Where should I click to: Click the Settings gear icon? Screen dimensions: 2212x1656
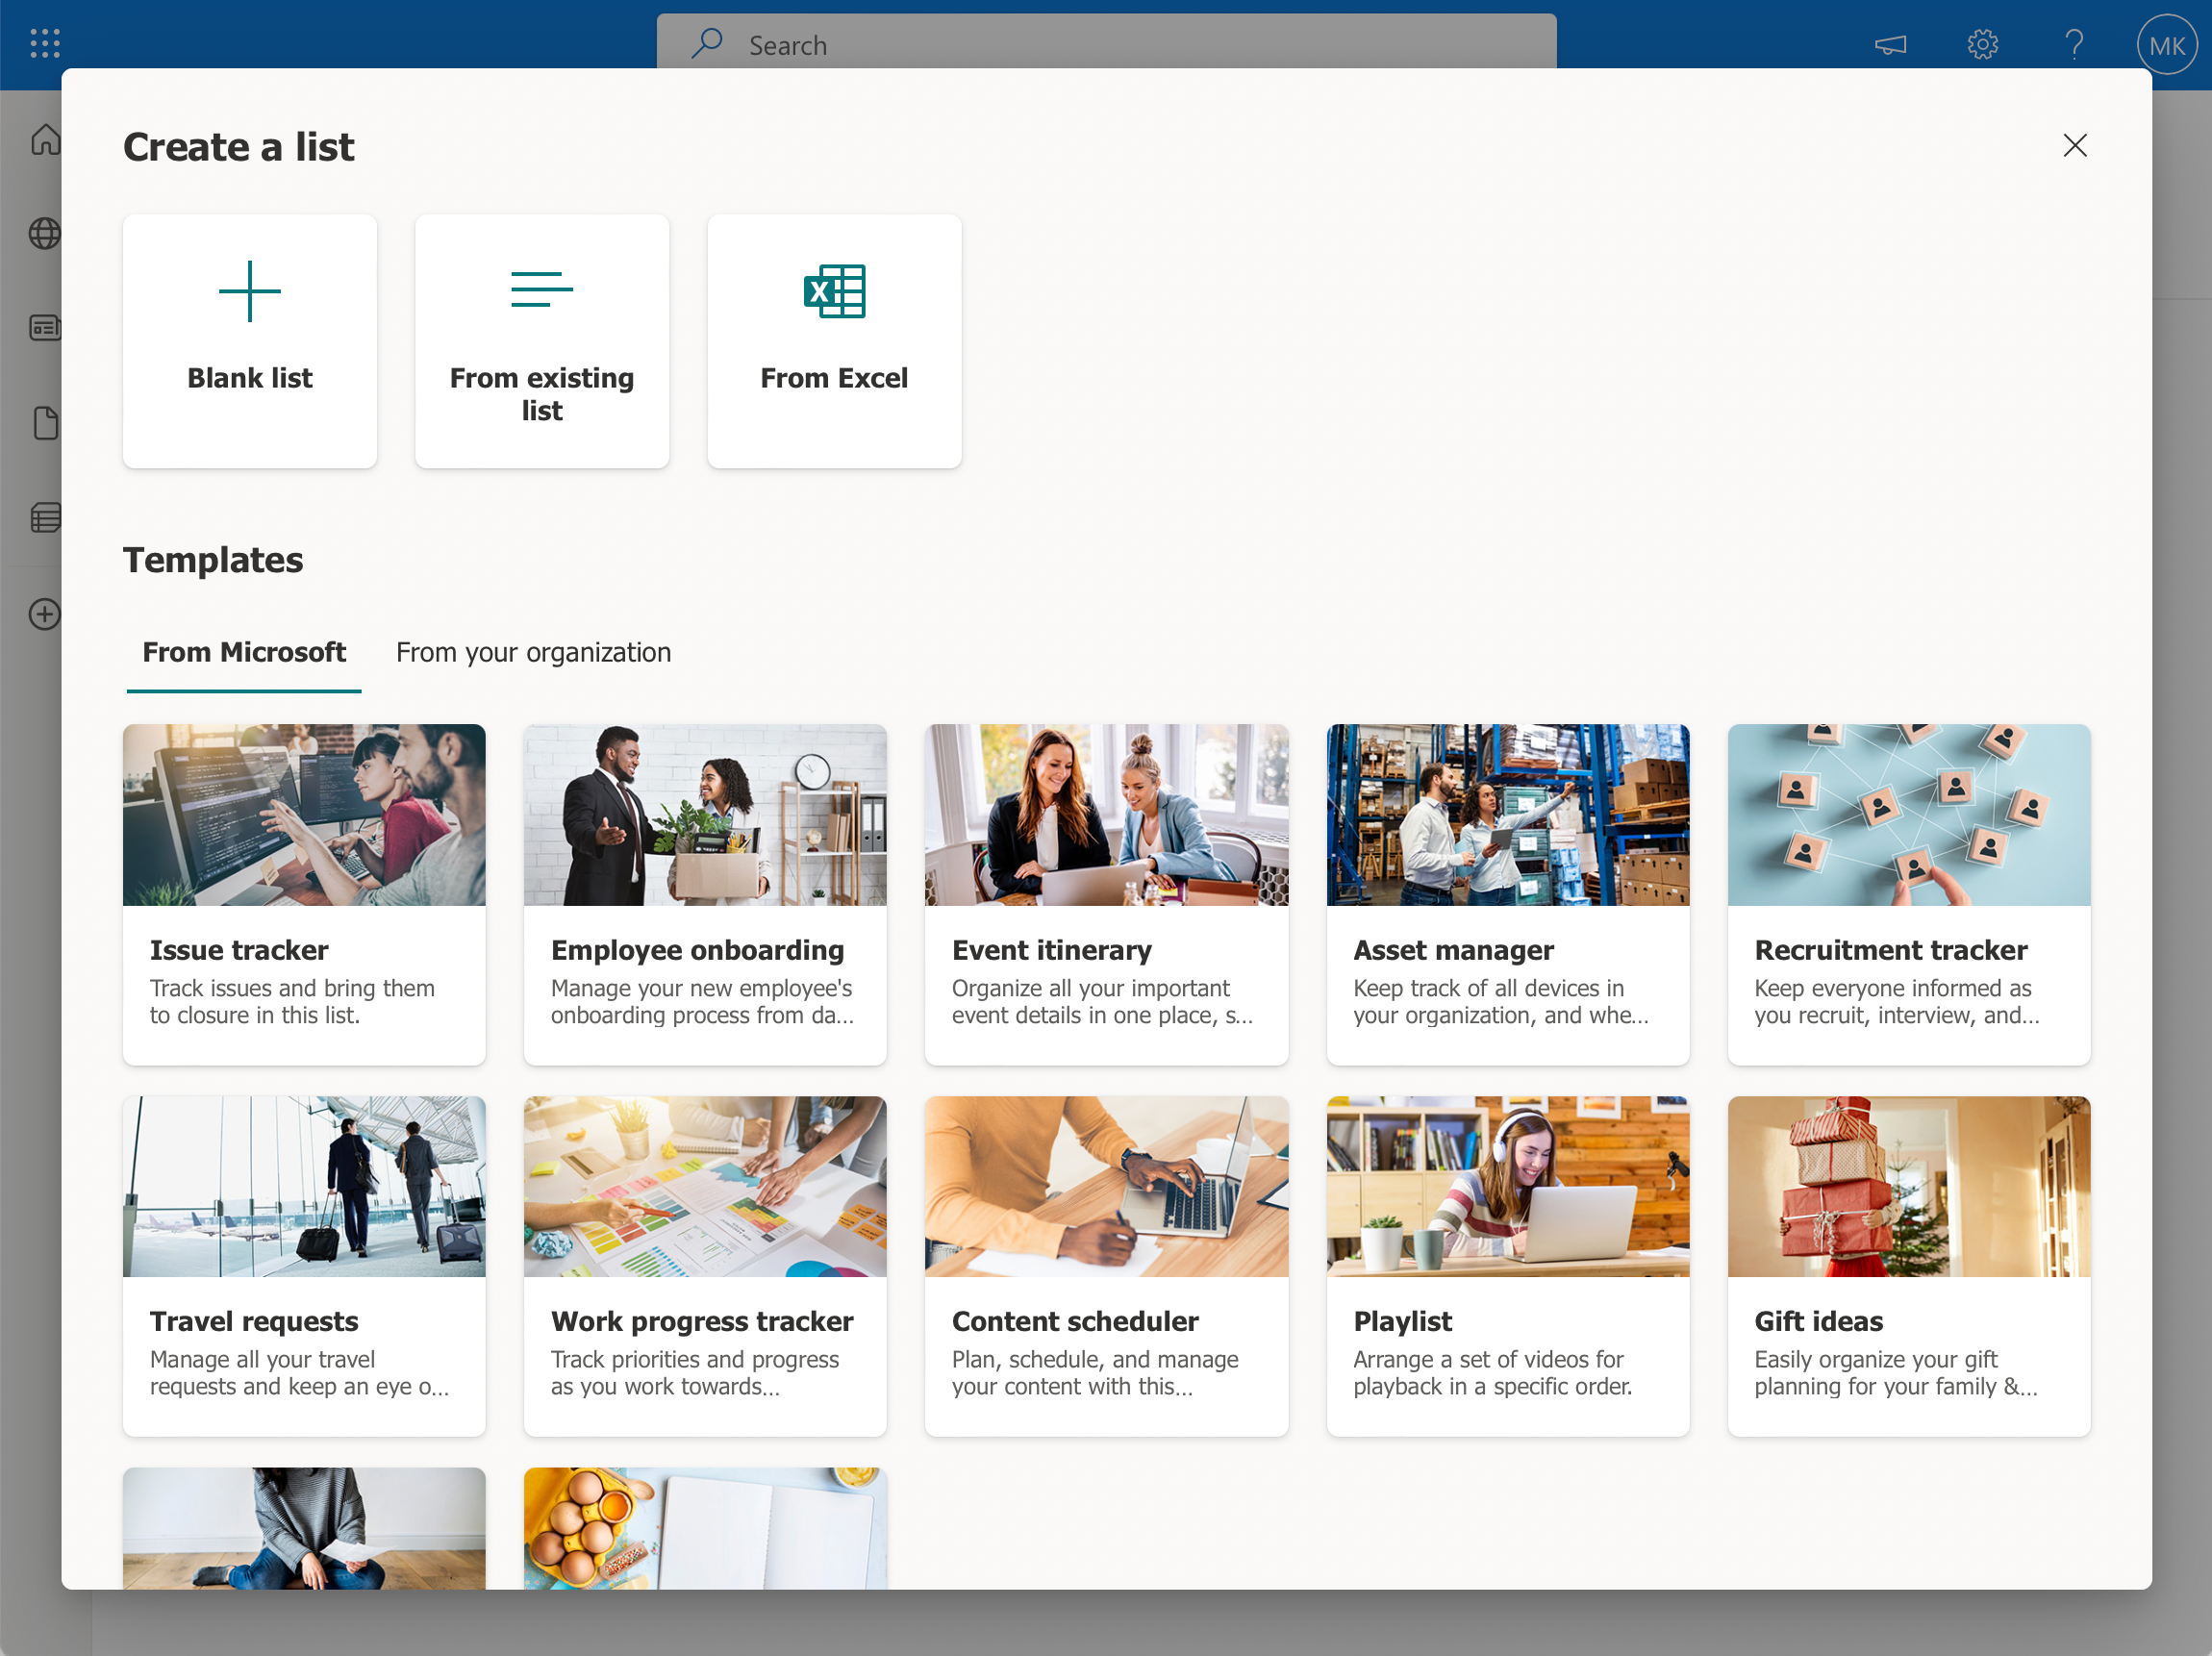[x=1981, y=43]
